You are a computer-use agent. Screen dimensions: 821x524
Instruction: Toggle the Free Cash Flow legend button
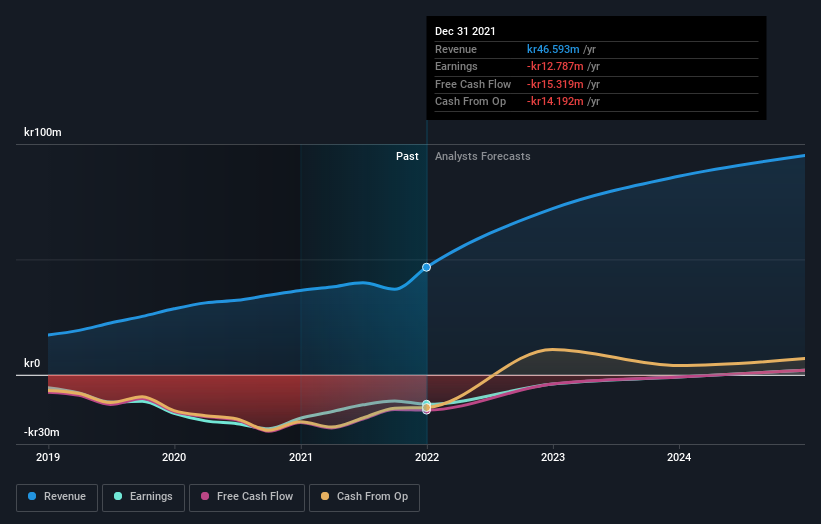247,497
